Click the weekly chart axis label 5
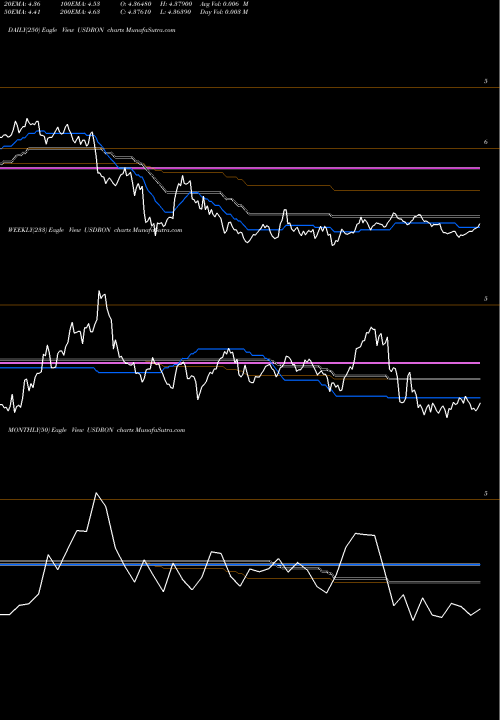500x720 pixels. [486, 299]
